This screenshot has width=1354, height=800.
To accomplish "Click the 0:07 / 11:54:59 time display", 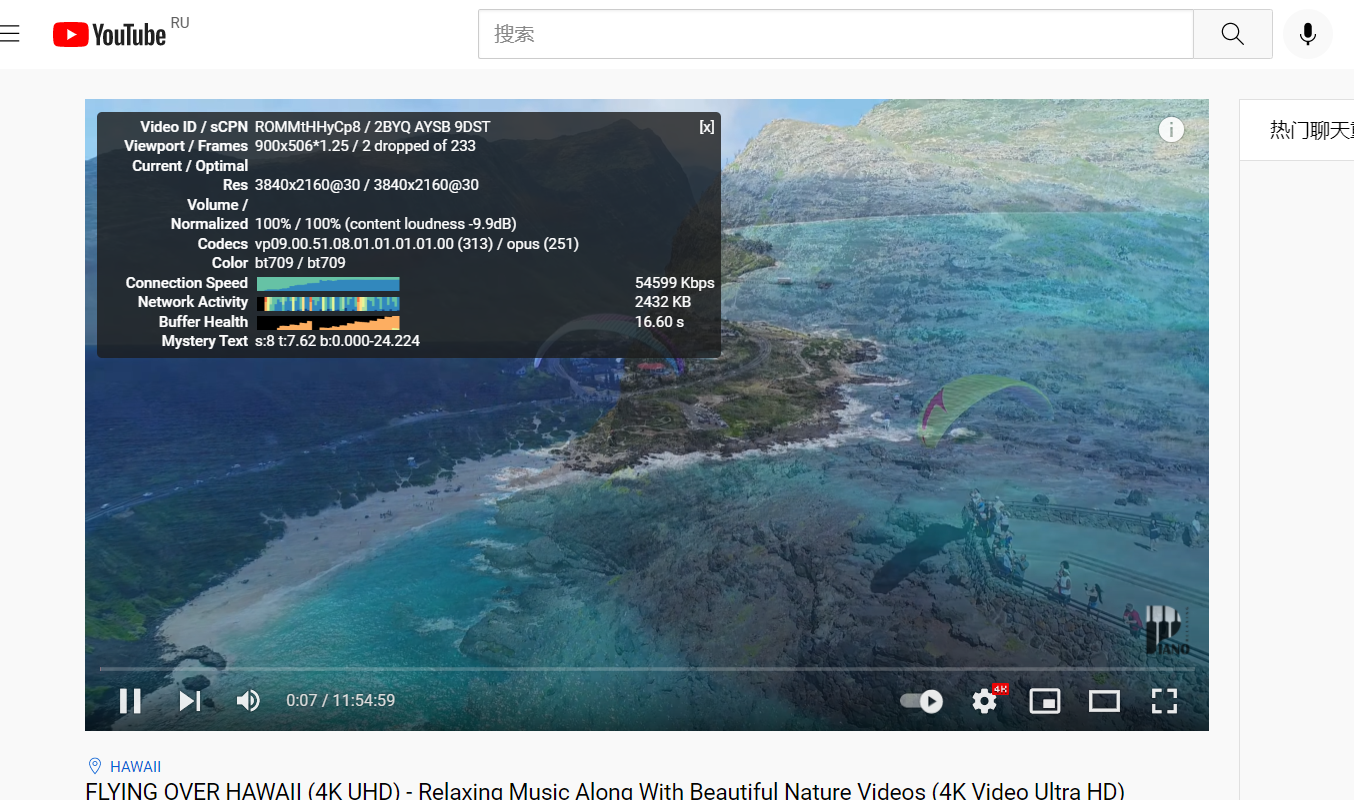I will [x=341, y=700].
